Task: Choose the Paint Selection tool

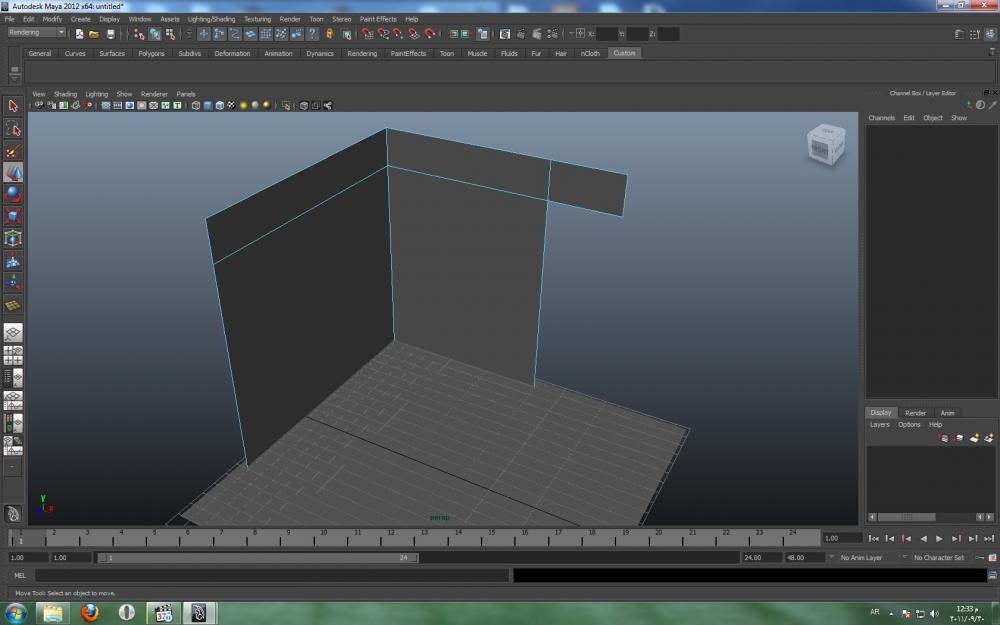Action: click(x=13, y=151)
